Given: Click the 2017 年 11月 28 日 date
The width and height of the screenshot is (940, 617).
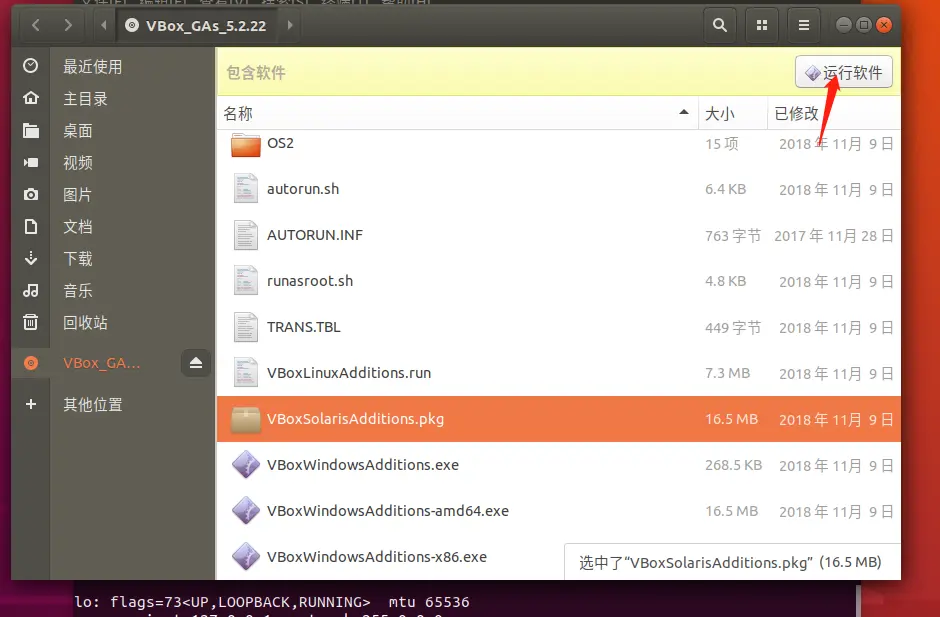Looking at the screenshot, I should click(834, 236).
